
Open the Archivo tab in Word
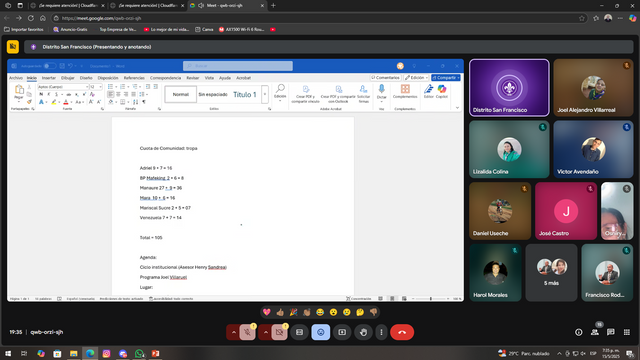click(x=16, y=78)
